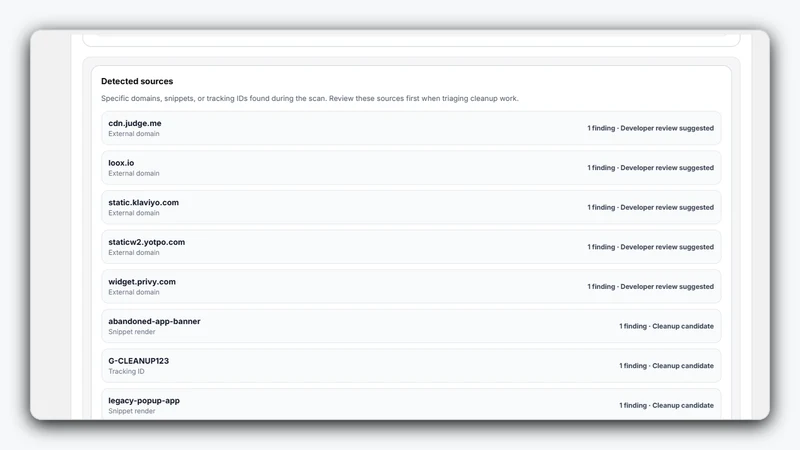Click 'External domain' label under cdn.judge.me
Screen dimensions: 800x450
coord(134,134)
